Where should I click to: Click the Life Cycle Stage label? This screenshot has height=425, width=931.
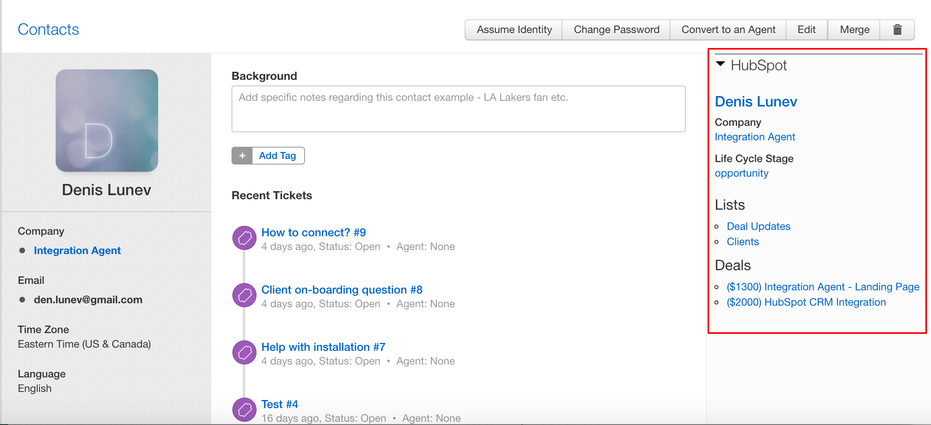(754, 158)
